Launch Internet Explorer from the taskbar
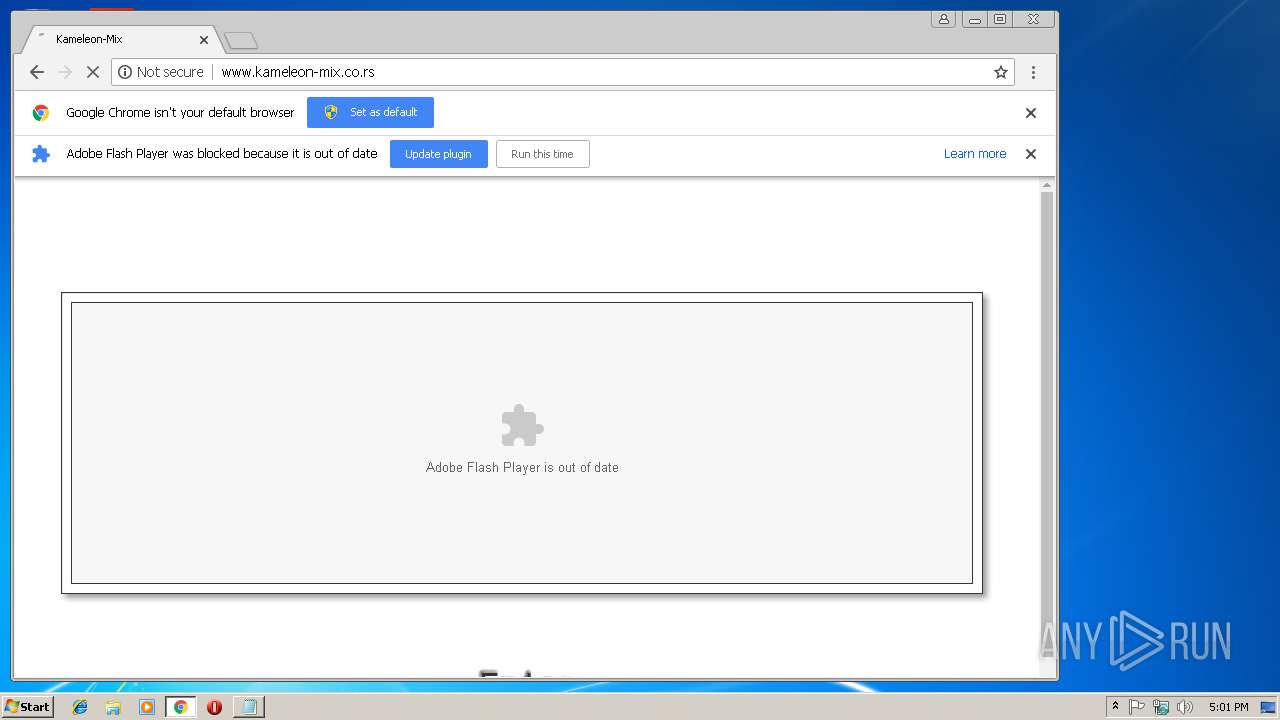The image size is (1280, 720). (x=80, y=707)
